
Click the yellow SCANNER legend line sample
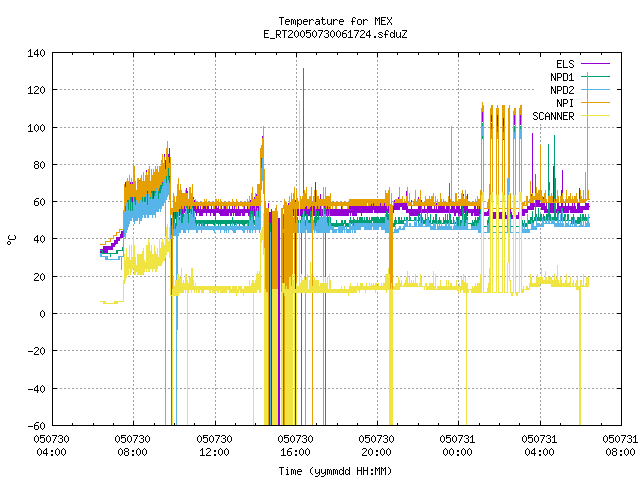pos(595,116)
